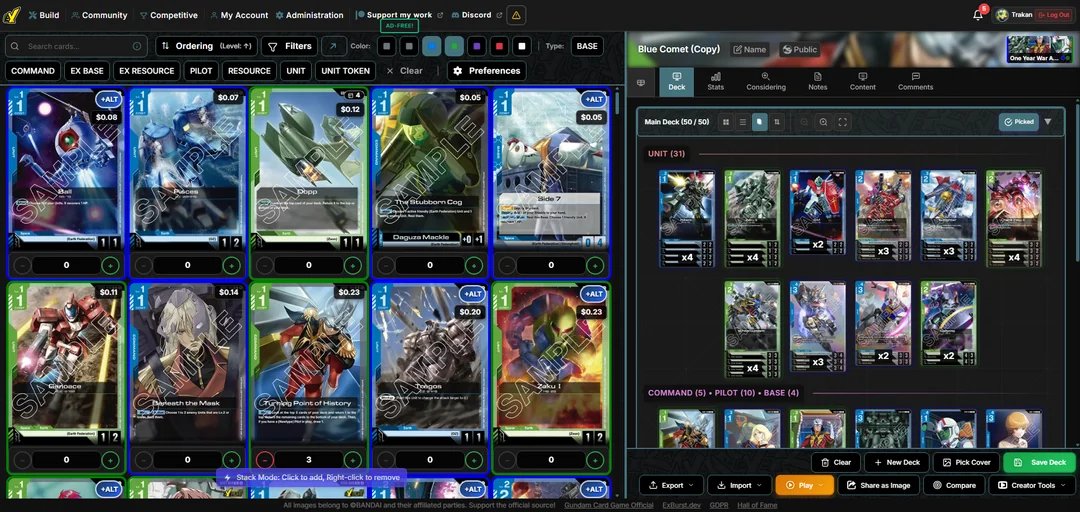Click the panel icon left of Deck tab
This screenshot has height=512, width=1080.
coord(641,83)
